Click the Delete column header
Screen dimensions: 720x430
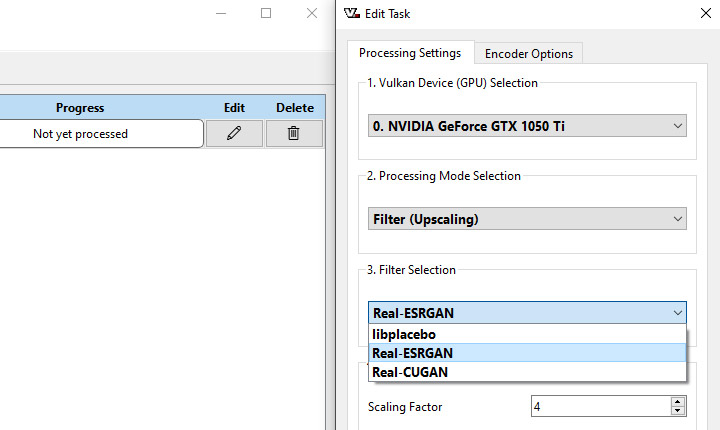click(295, 108)
